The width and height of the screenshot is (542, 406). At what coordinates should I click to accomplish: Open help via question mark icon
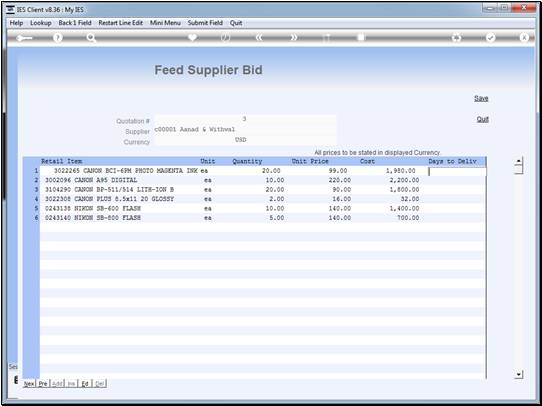point(58,38)
